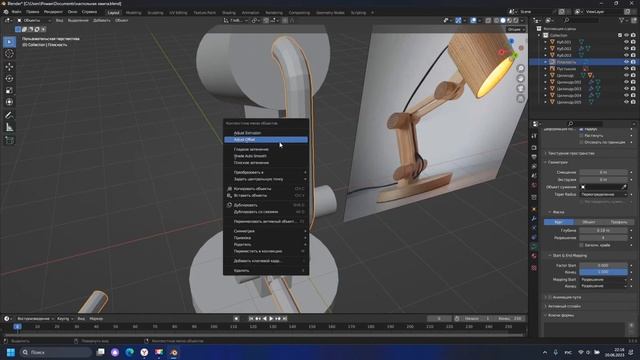The height and width of the screenshot is (360, 640).
Task: Select the Move tool in left toolbar
Action: point(9,66)
